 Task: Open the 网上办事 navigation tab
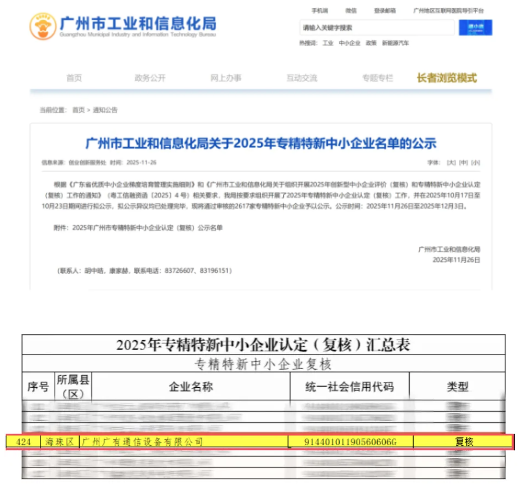coord(226,78)
